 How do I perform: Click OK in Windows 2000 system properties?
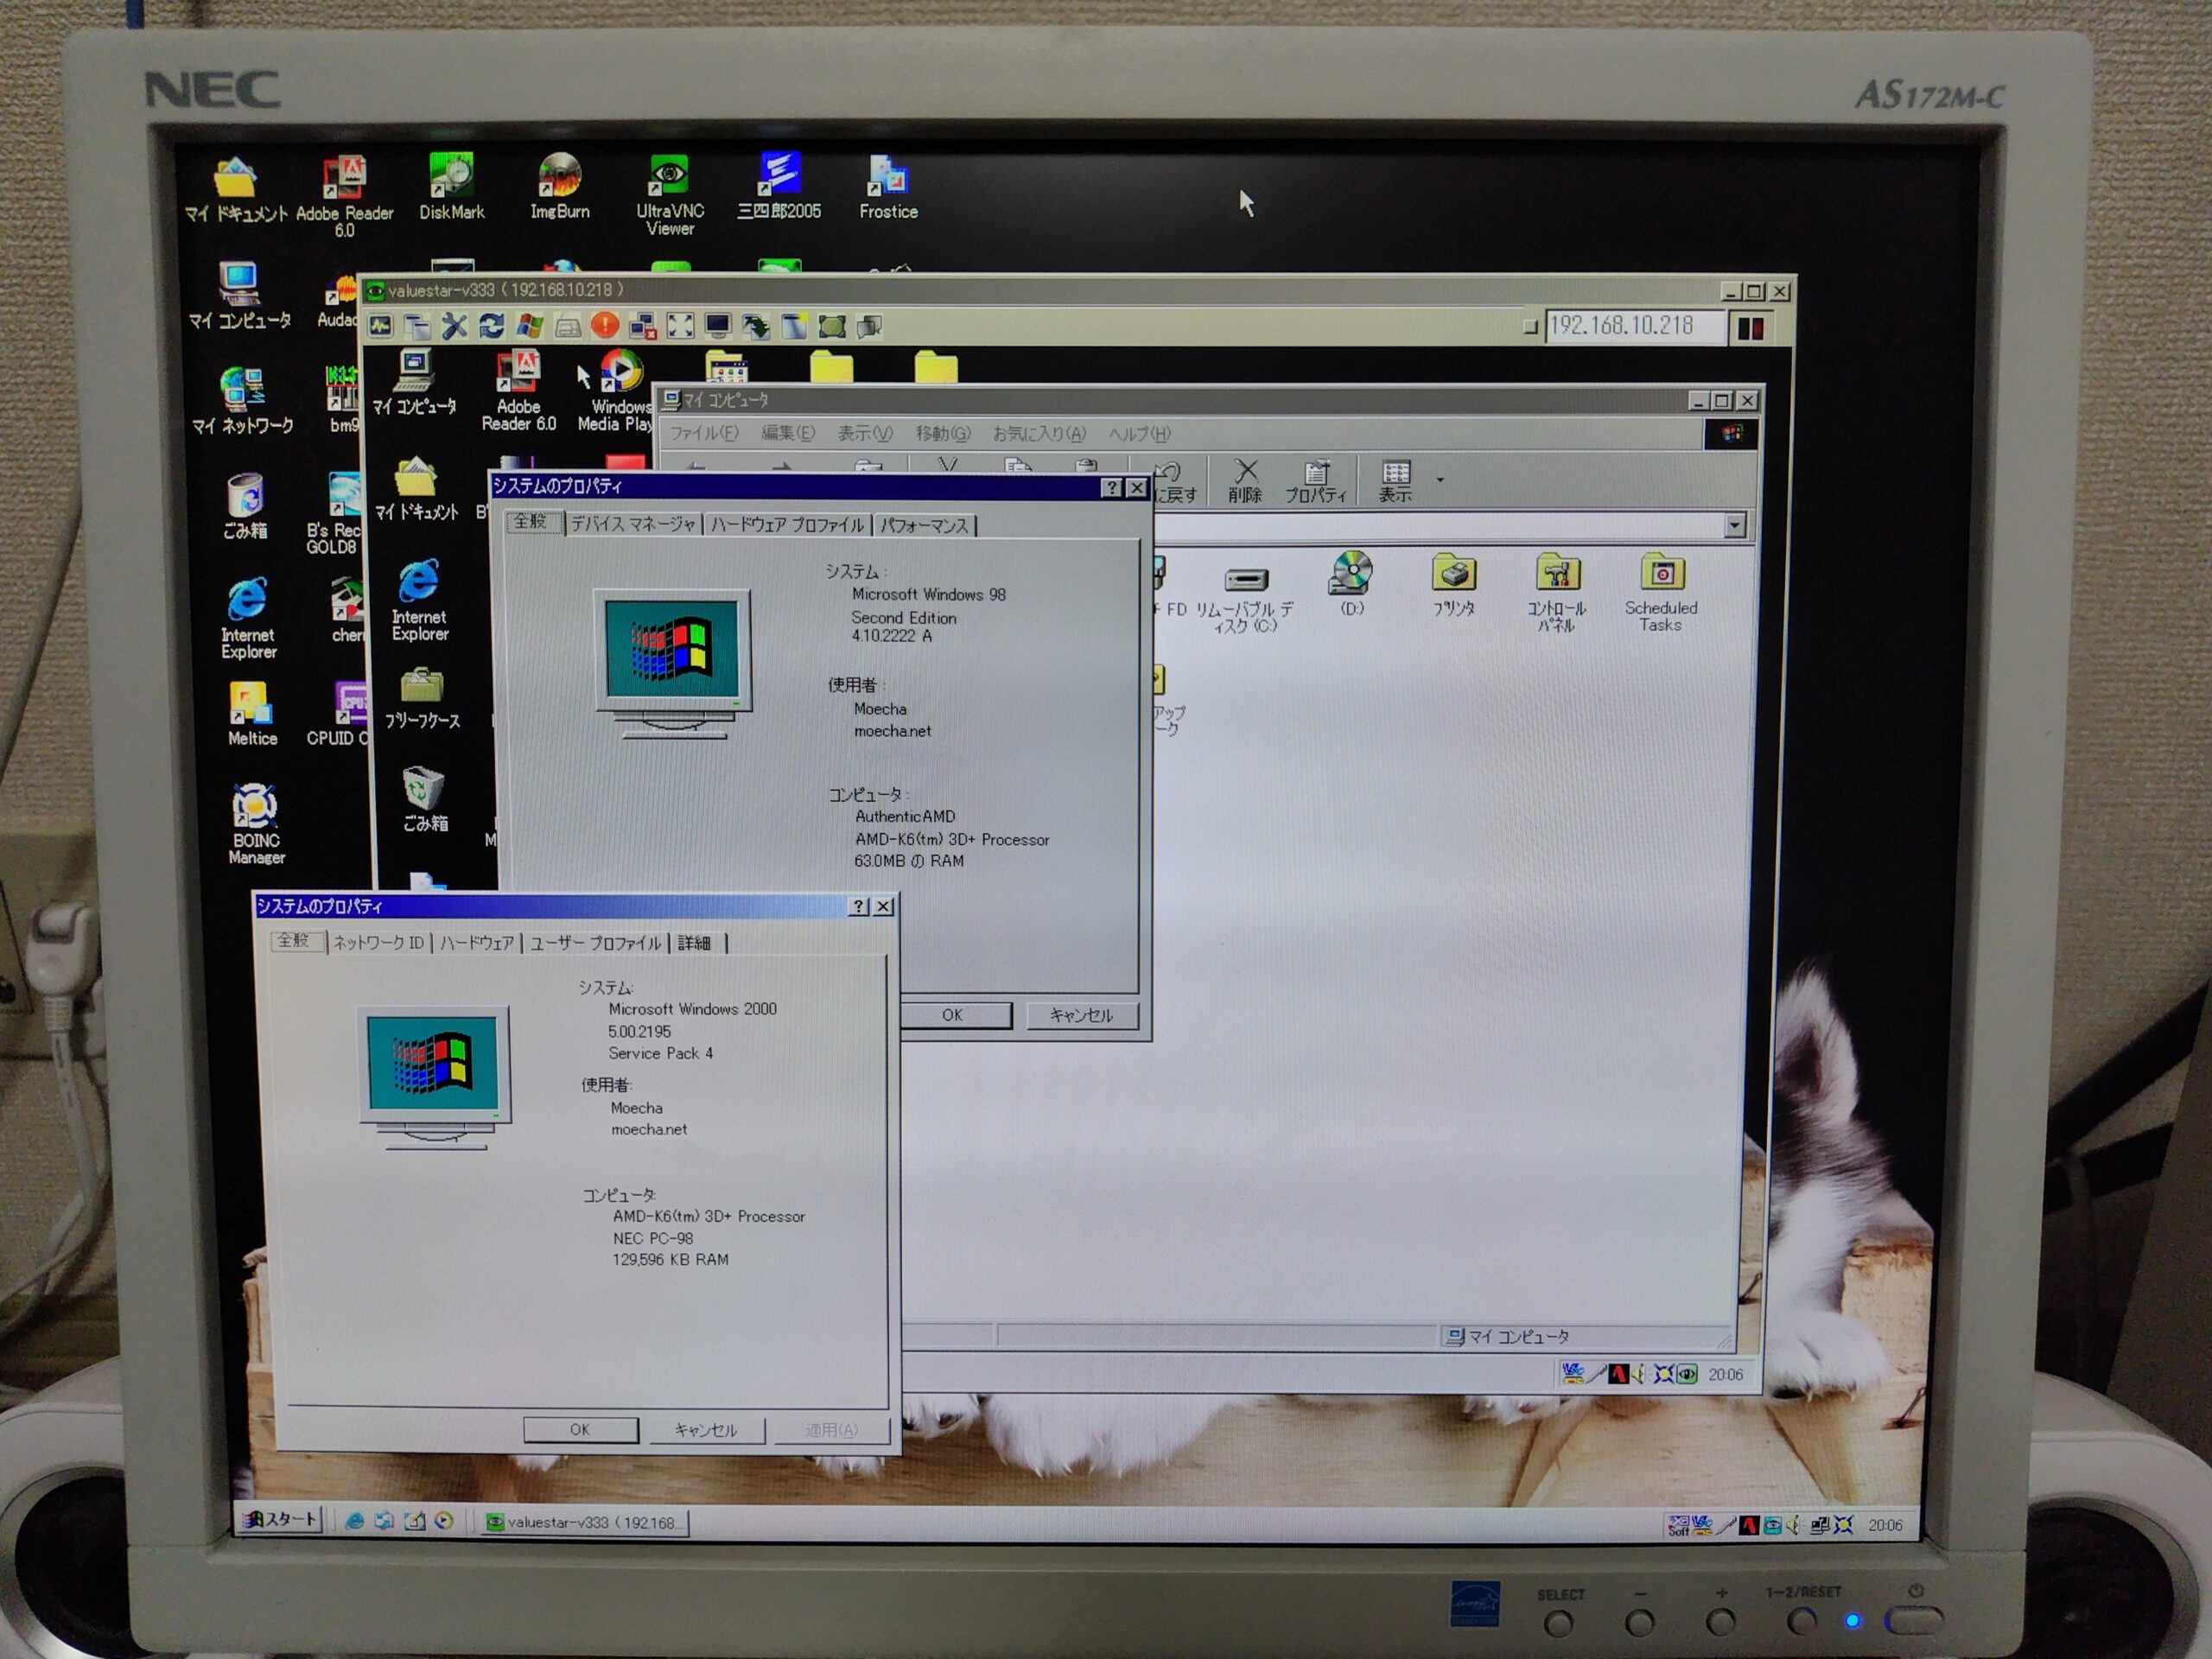[580, 1430]
